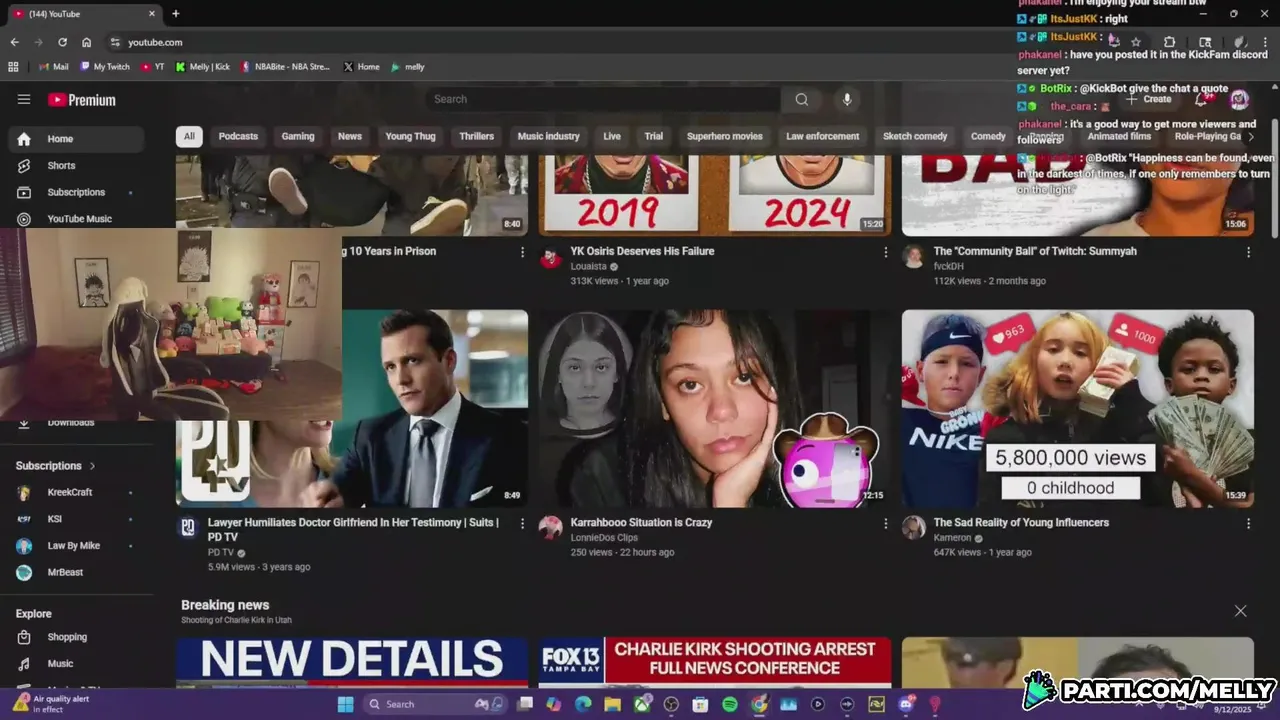Open the Windows Start menu

click(345, 704)
